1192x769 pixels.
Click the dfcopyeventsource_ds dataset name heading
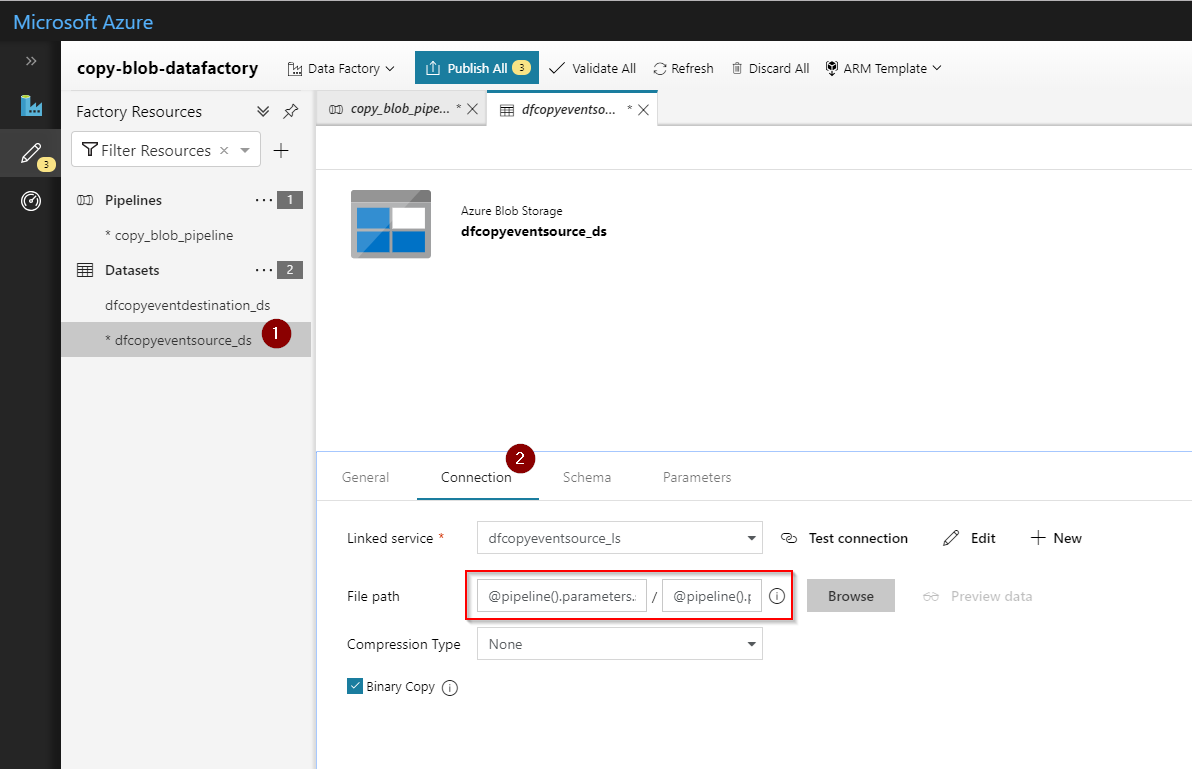click(534, 231)
